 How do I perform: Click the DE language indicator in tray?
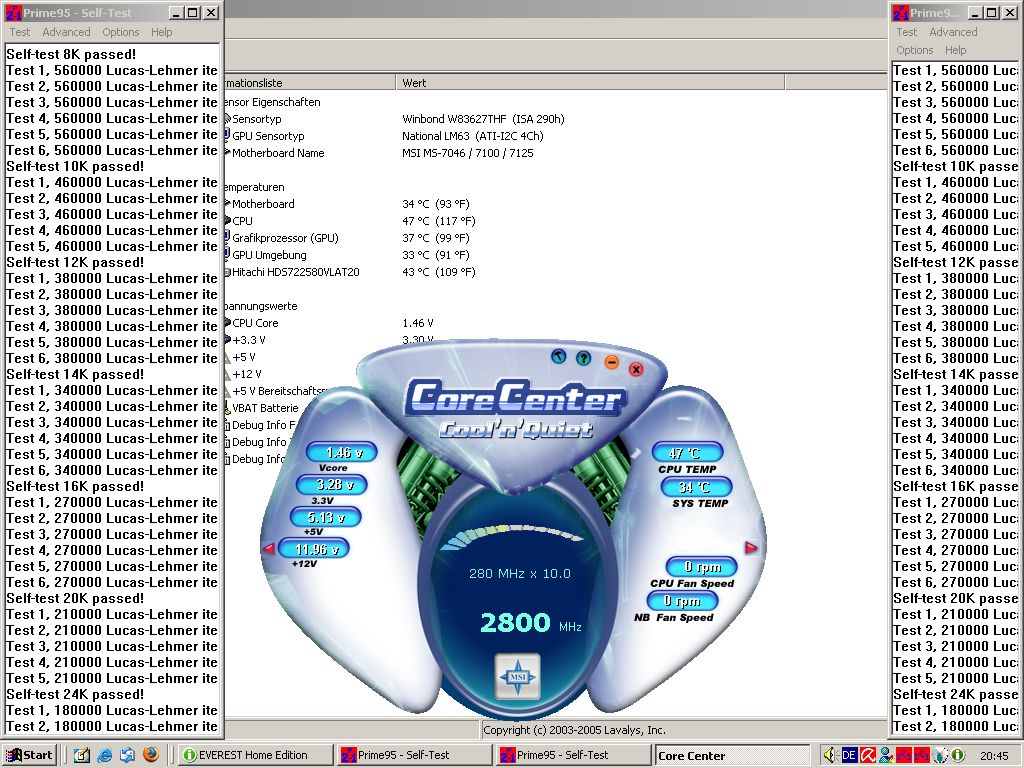pyautogui.click(x=849, y=755)
